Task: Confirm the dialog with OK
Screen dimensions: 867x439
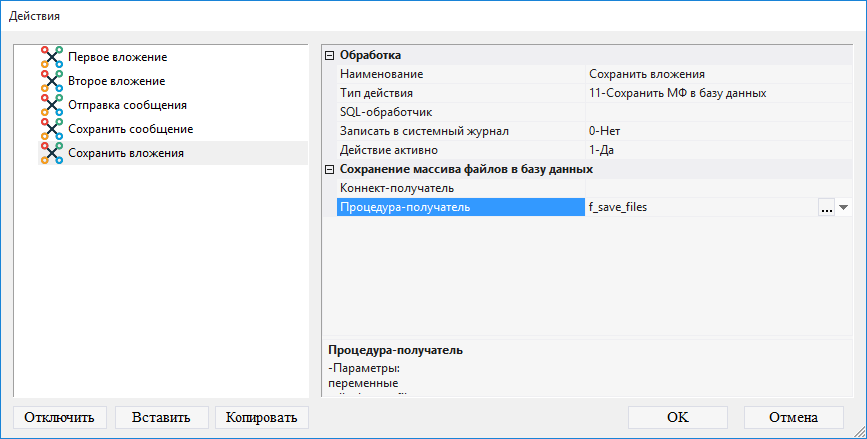Action: coord(677,417)
